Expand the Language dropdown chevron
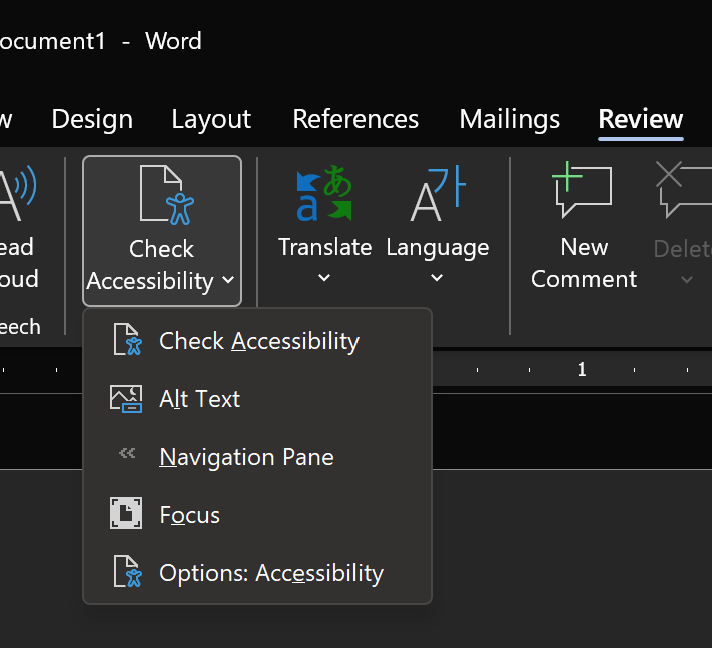 437,277
